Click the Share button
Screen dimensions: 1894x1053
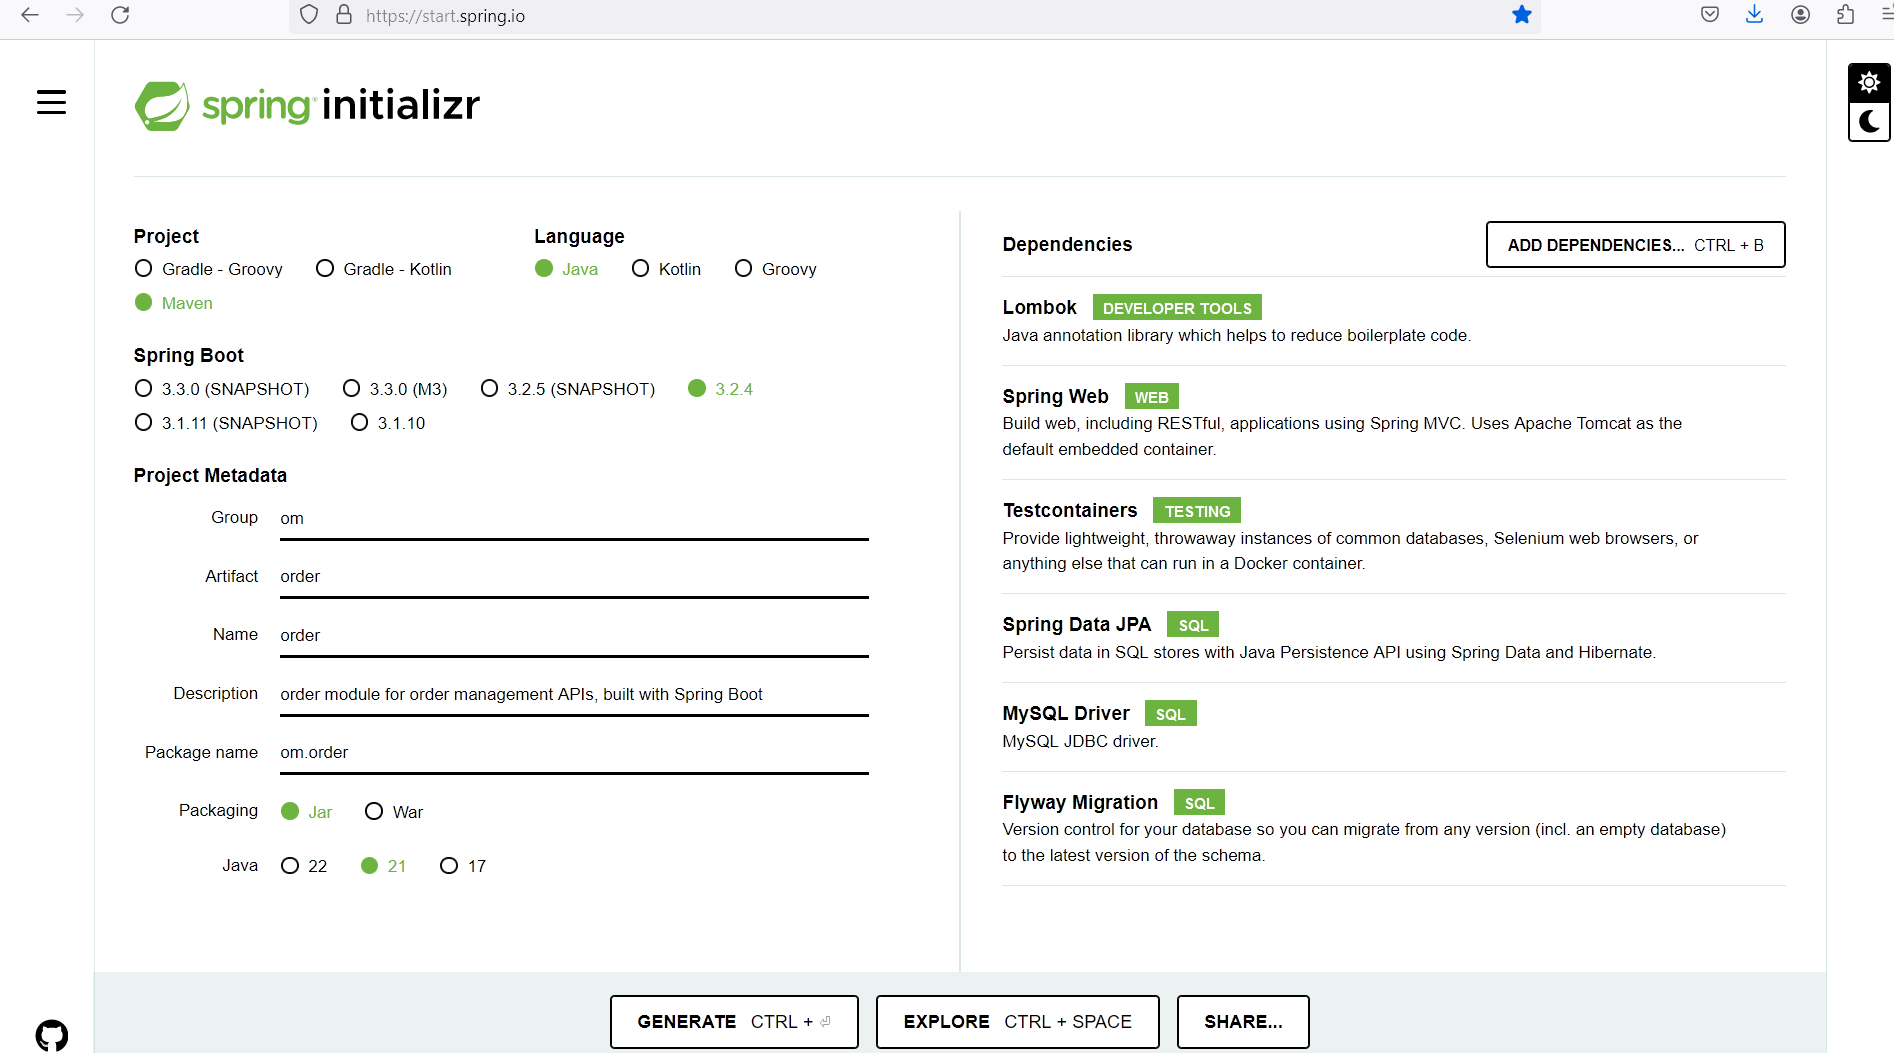(1243, 1022)
